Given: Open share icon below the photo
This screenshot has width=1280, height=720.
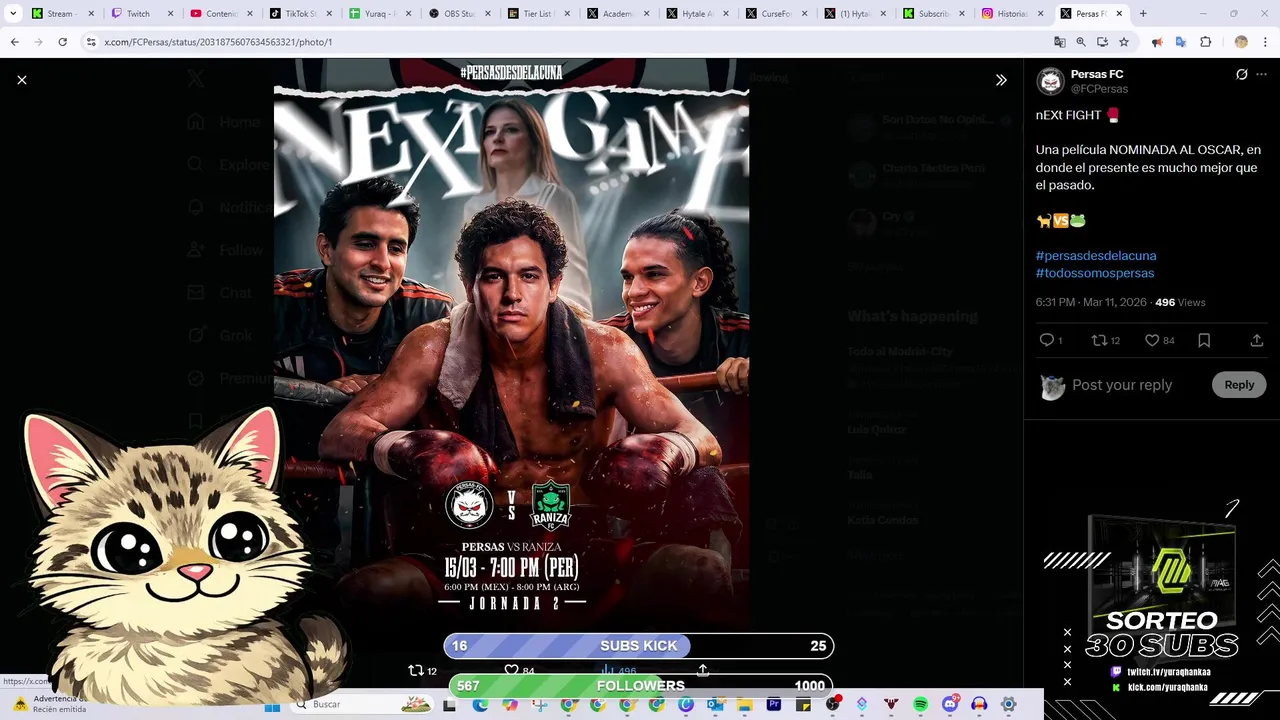Looking at the screenshot, I should coord(703,670).
